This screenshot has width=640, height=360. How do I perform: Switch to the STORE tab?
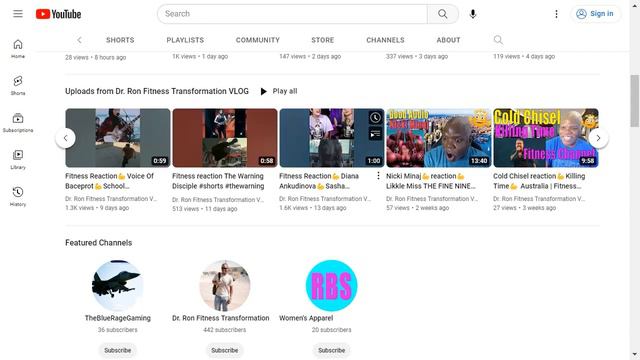pos(322,40)
